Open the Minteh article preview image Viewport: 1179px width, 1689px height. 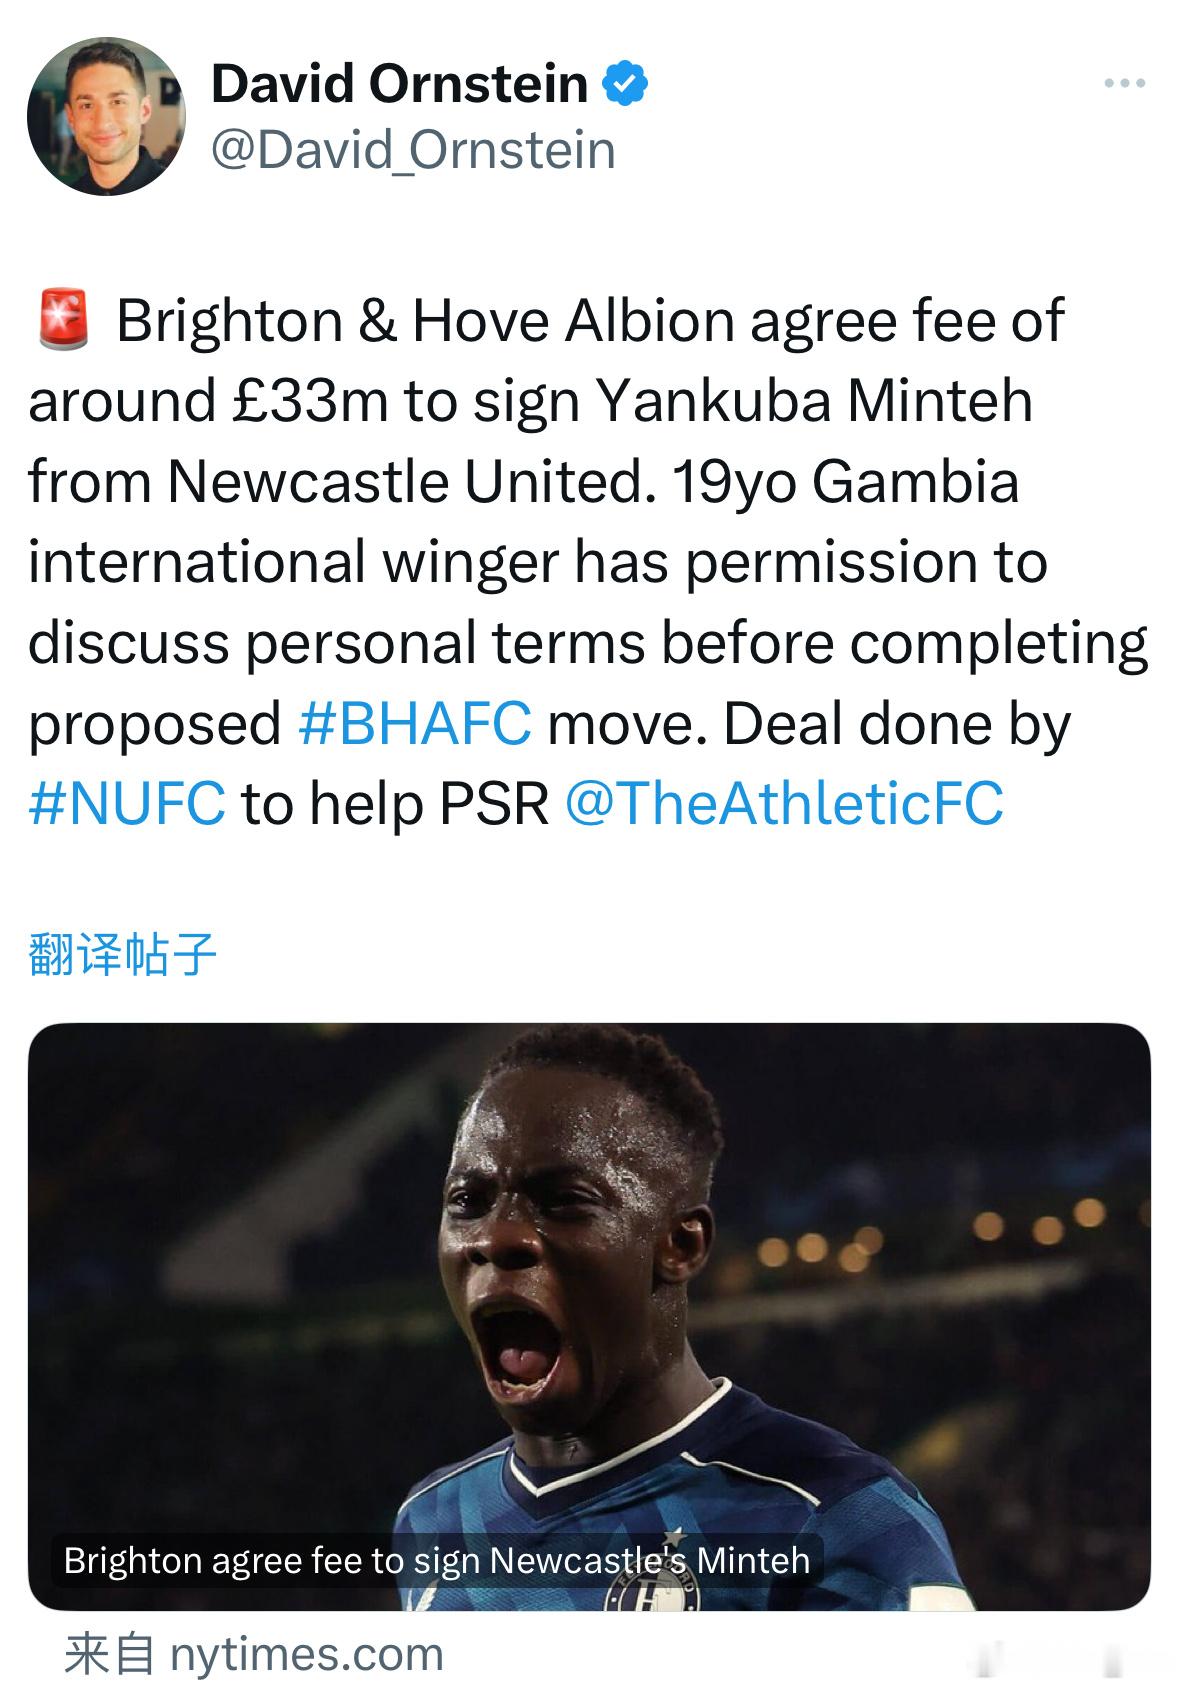pos(589,1316)
